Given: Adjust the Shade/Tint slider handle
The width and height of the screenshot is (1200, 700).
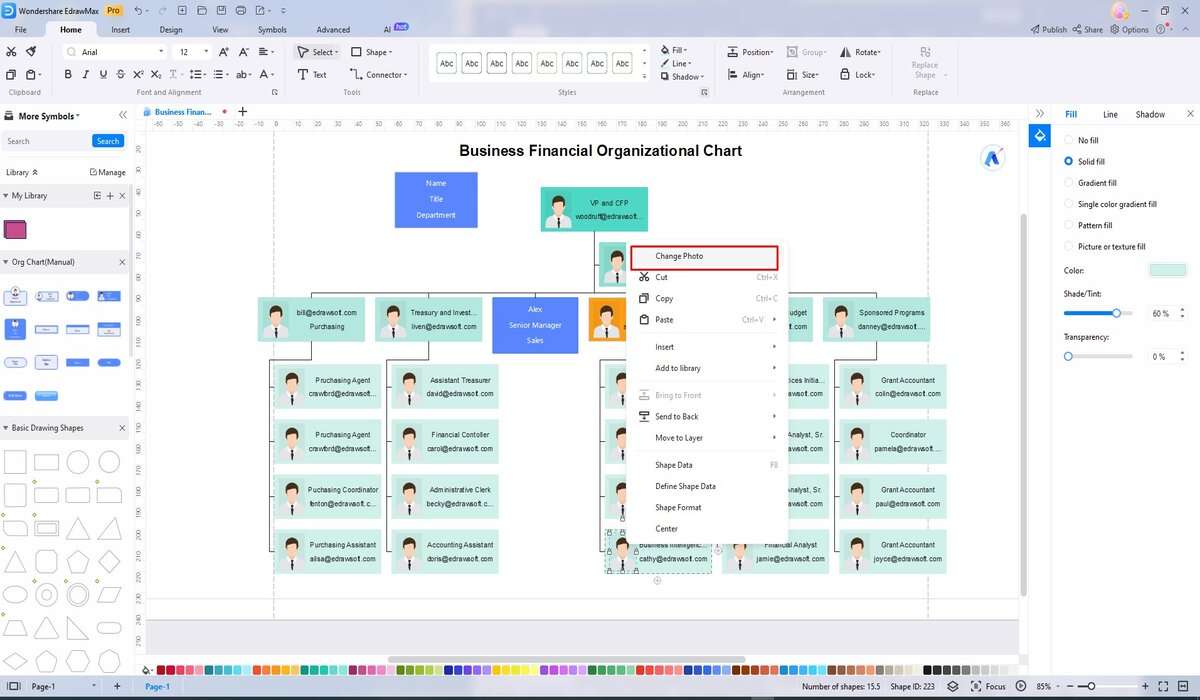Looking at the screenshot, I should [x=1116, y=313].
